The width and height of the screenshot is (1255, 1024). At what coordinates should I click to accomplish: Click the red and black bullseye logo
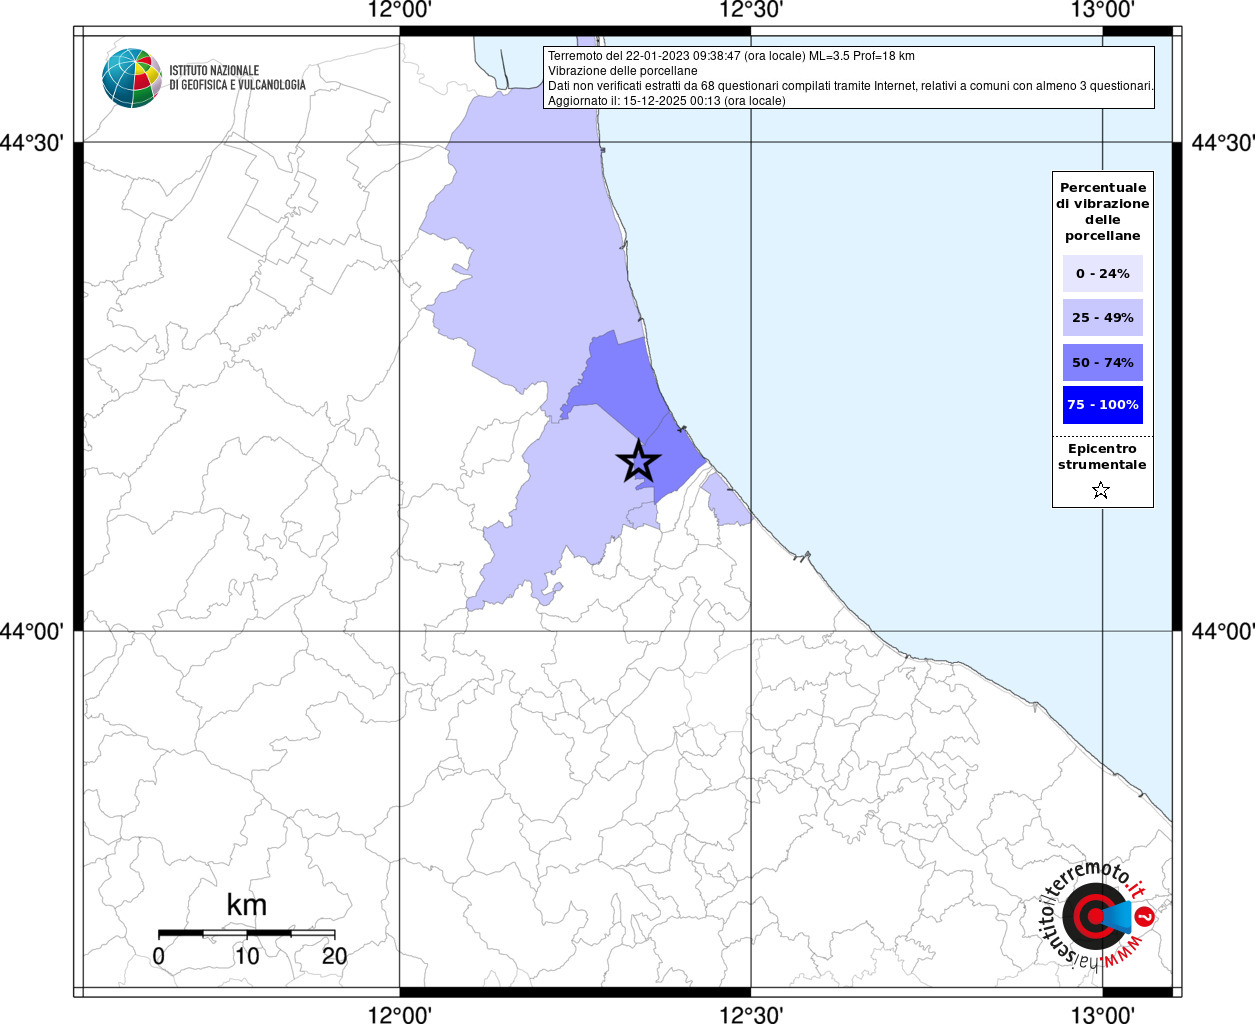click(x=1087, y=916)
